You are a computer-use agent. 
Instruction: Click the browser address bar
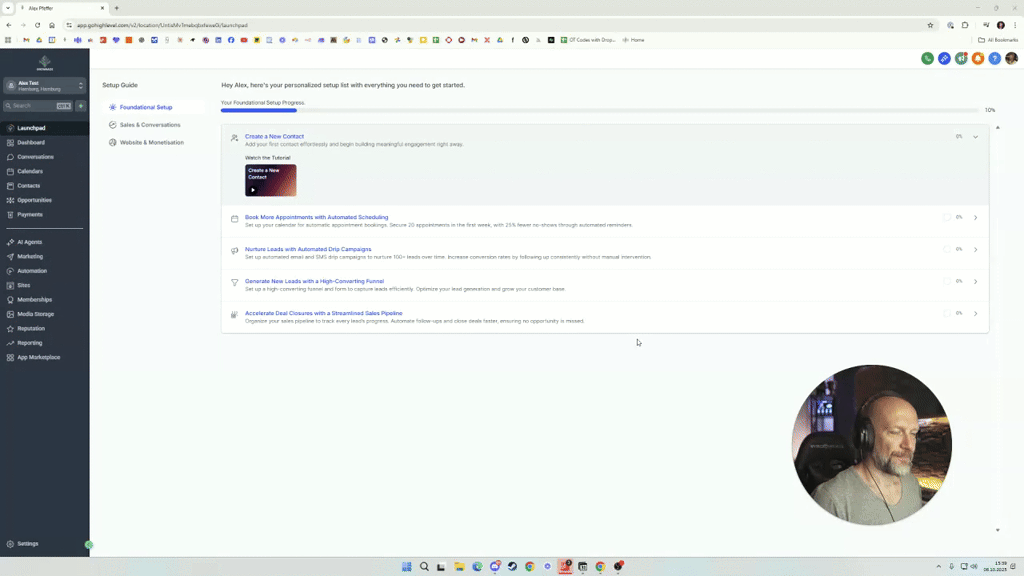(x=496, y=25)
